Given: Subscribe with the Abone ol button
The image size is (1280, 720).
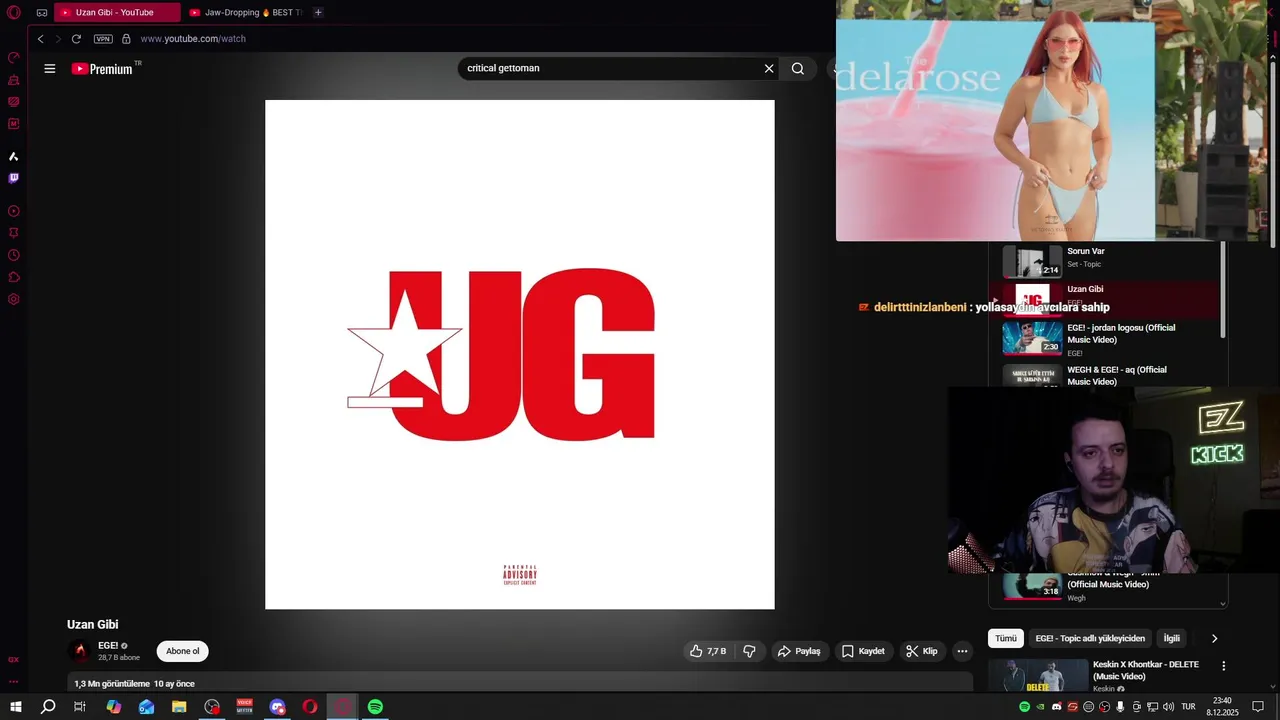Looking at the screenshot, I should [x=182, y=651].
